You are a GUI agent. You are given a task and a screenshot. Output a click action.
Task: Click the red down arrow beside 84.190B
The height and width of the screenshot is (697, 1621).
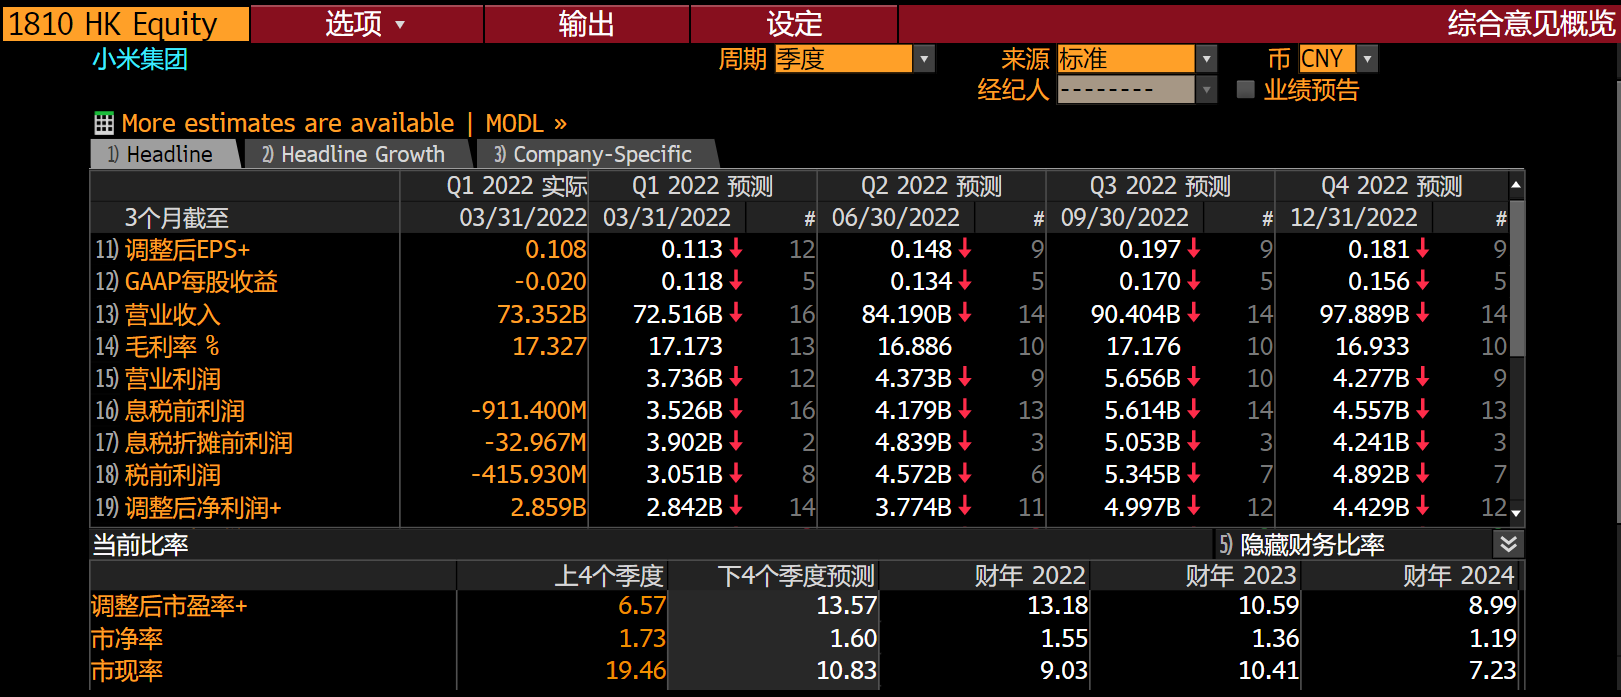coord(965,313)
